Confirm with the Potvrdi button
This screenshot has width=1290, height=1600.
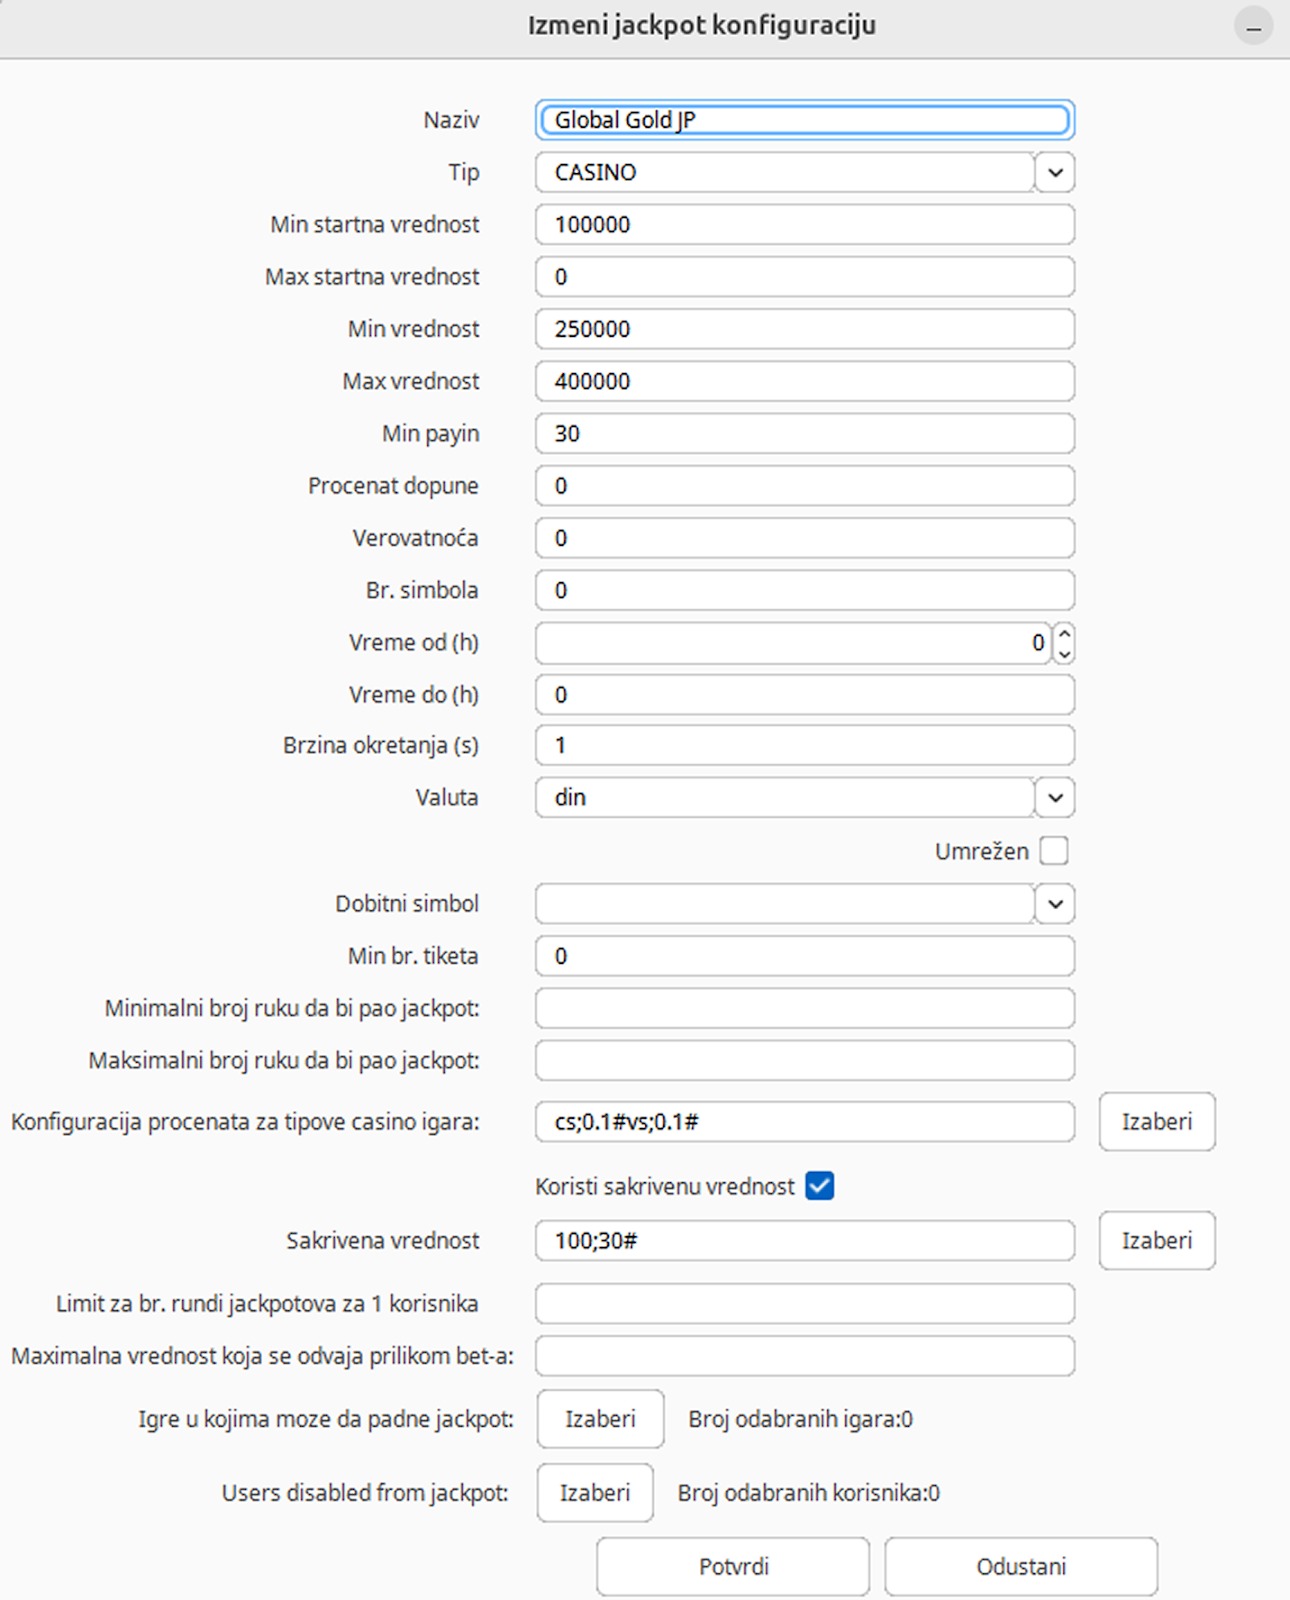pyautogui.click(x=733, y=1567)
